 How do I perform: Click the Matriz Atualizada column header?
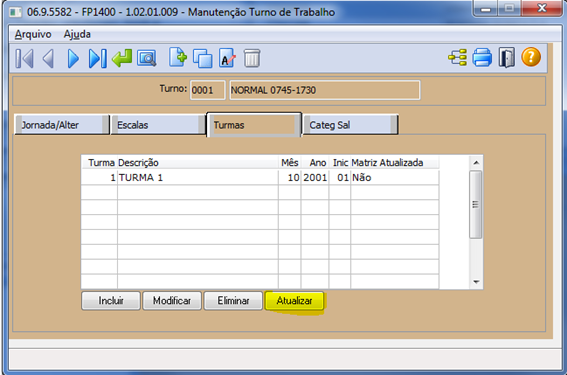(x=395, y=163)
